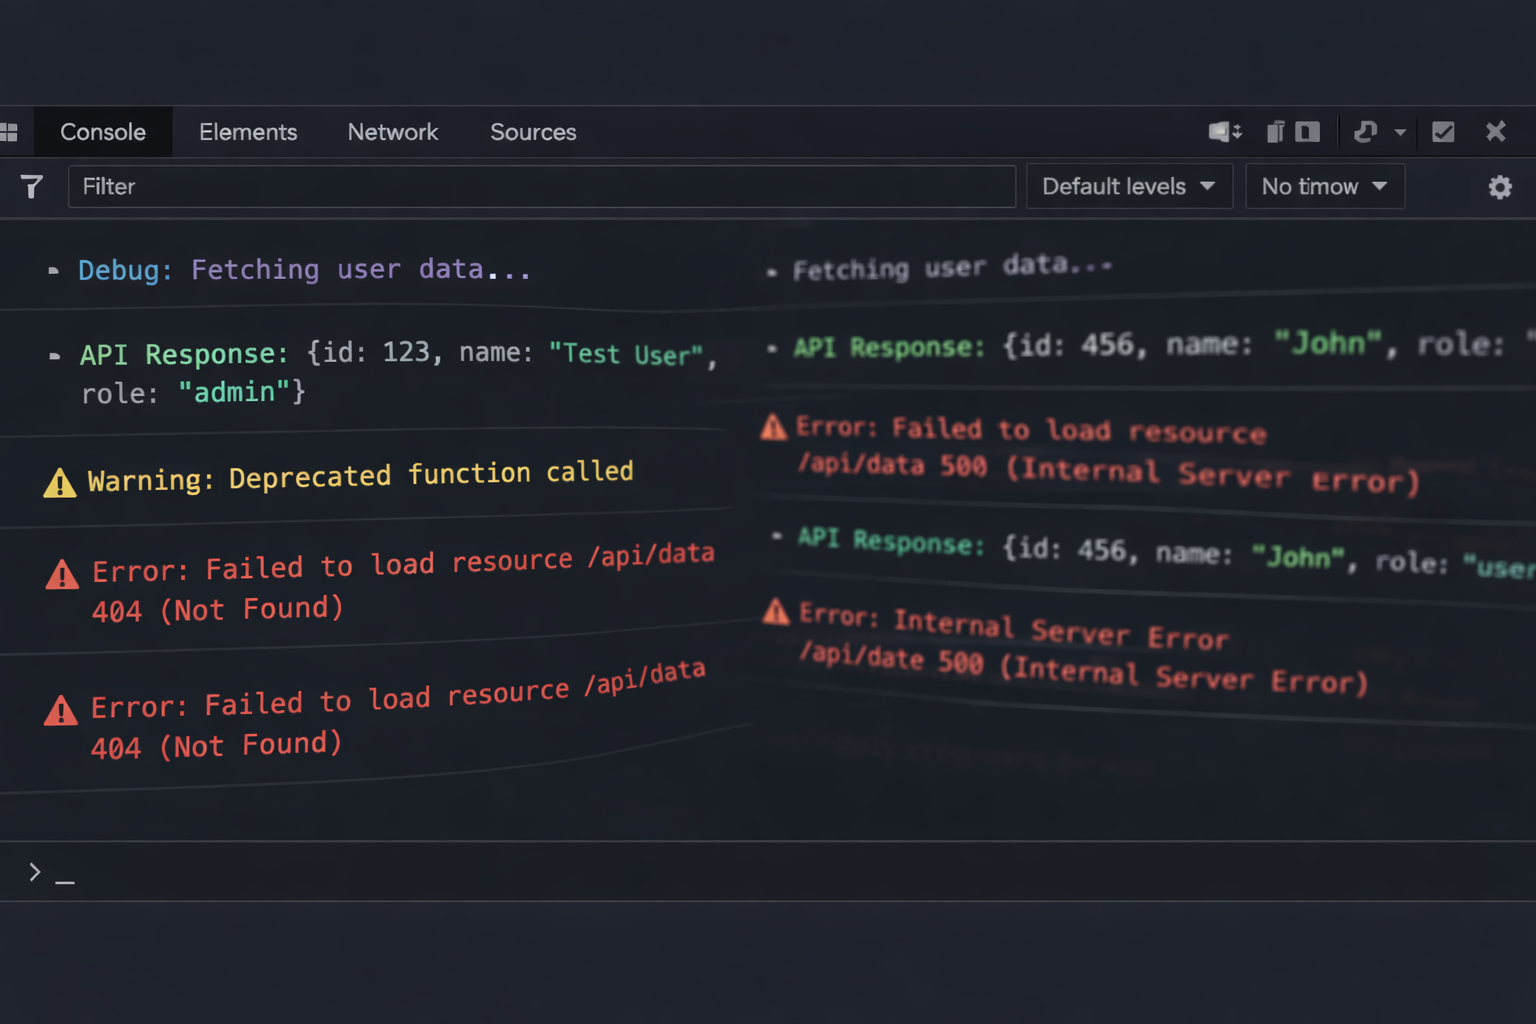Switch to the Network tab

pos(392,132)
